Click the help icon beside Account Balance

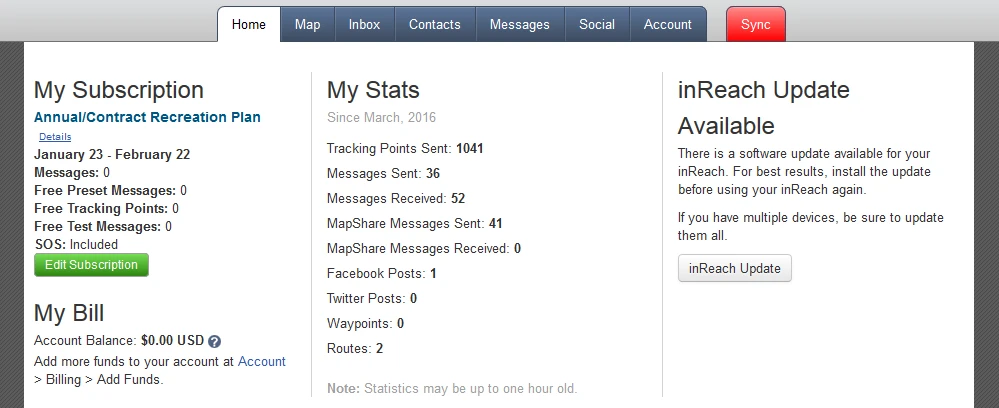click(x=214, y=341)
